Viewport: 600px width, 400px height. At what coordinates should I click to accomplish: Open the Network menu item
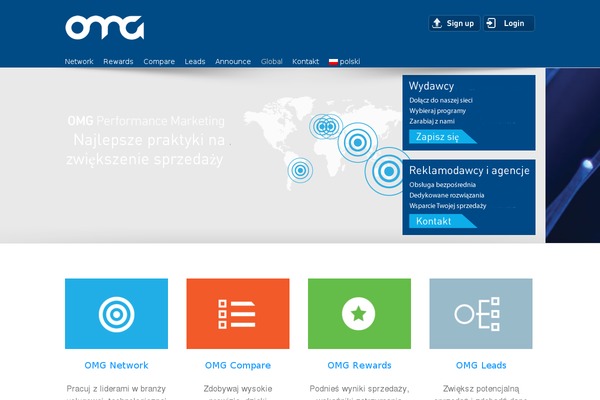(x=79, y=62)
